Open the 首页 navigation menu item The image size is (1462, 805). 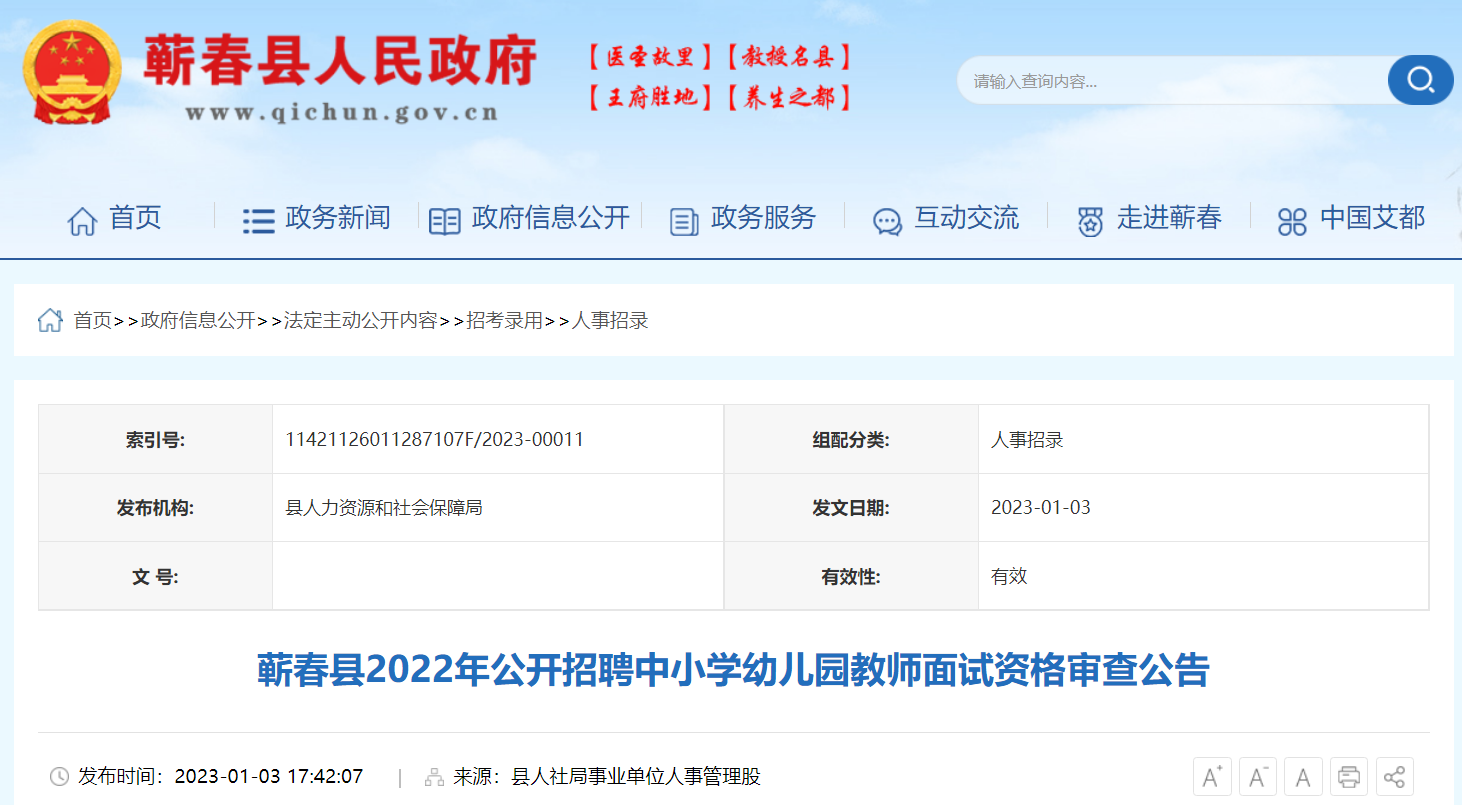click(135, 218)
